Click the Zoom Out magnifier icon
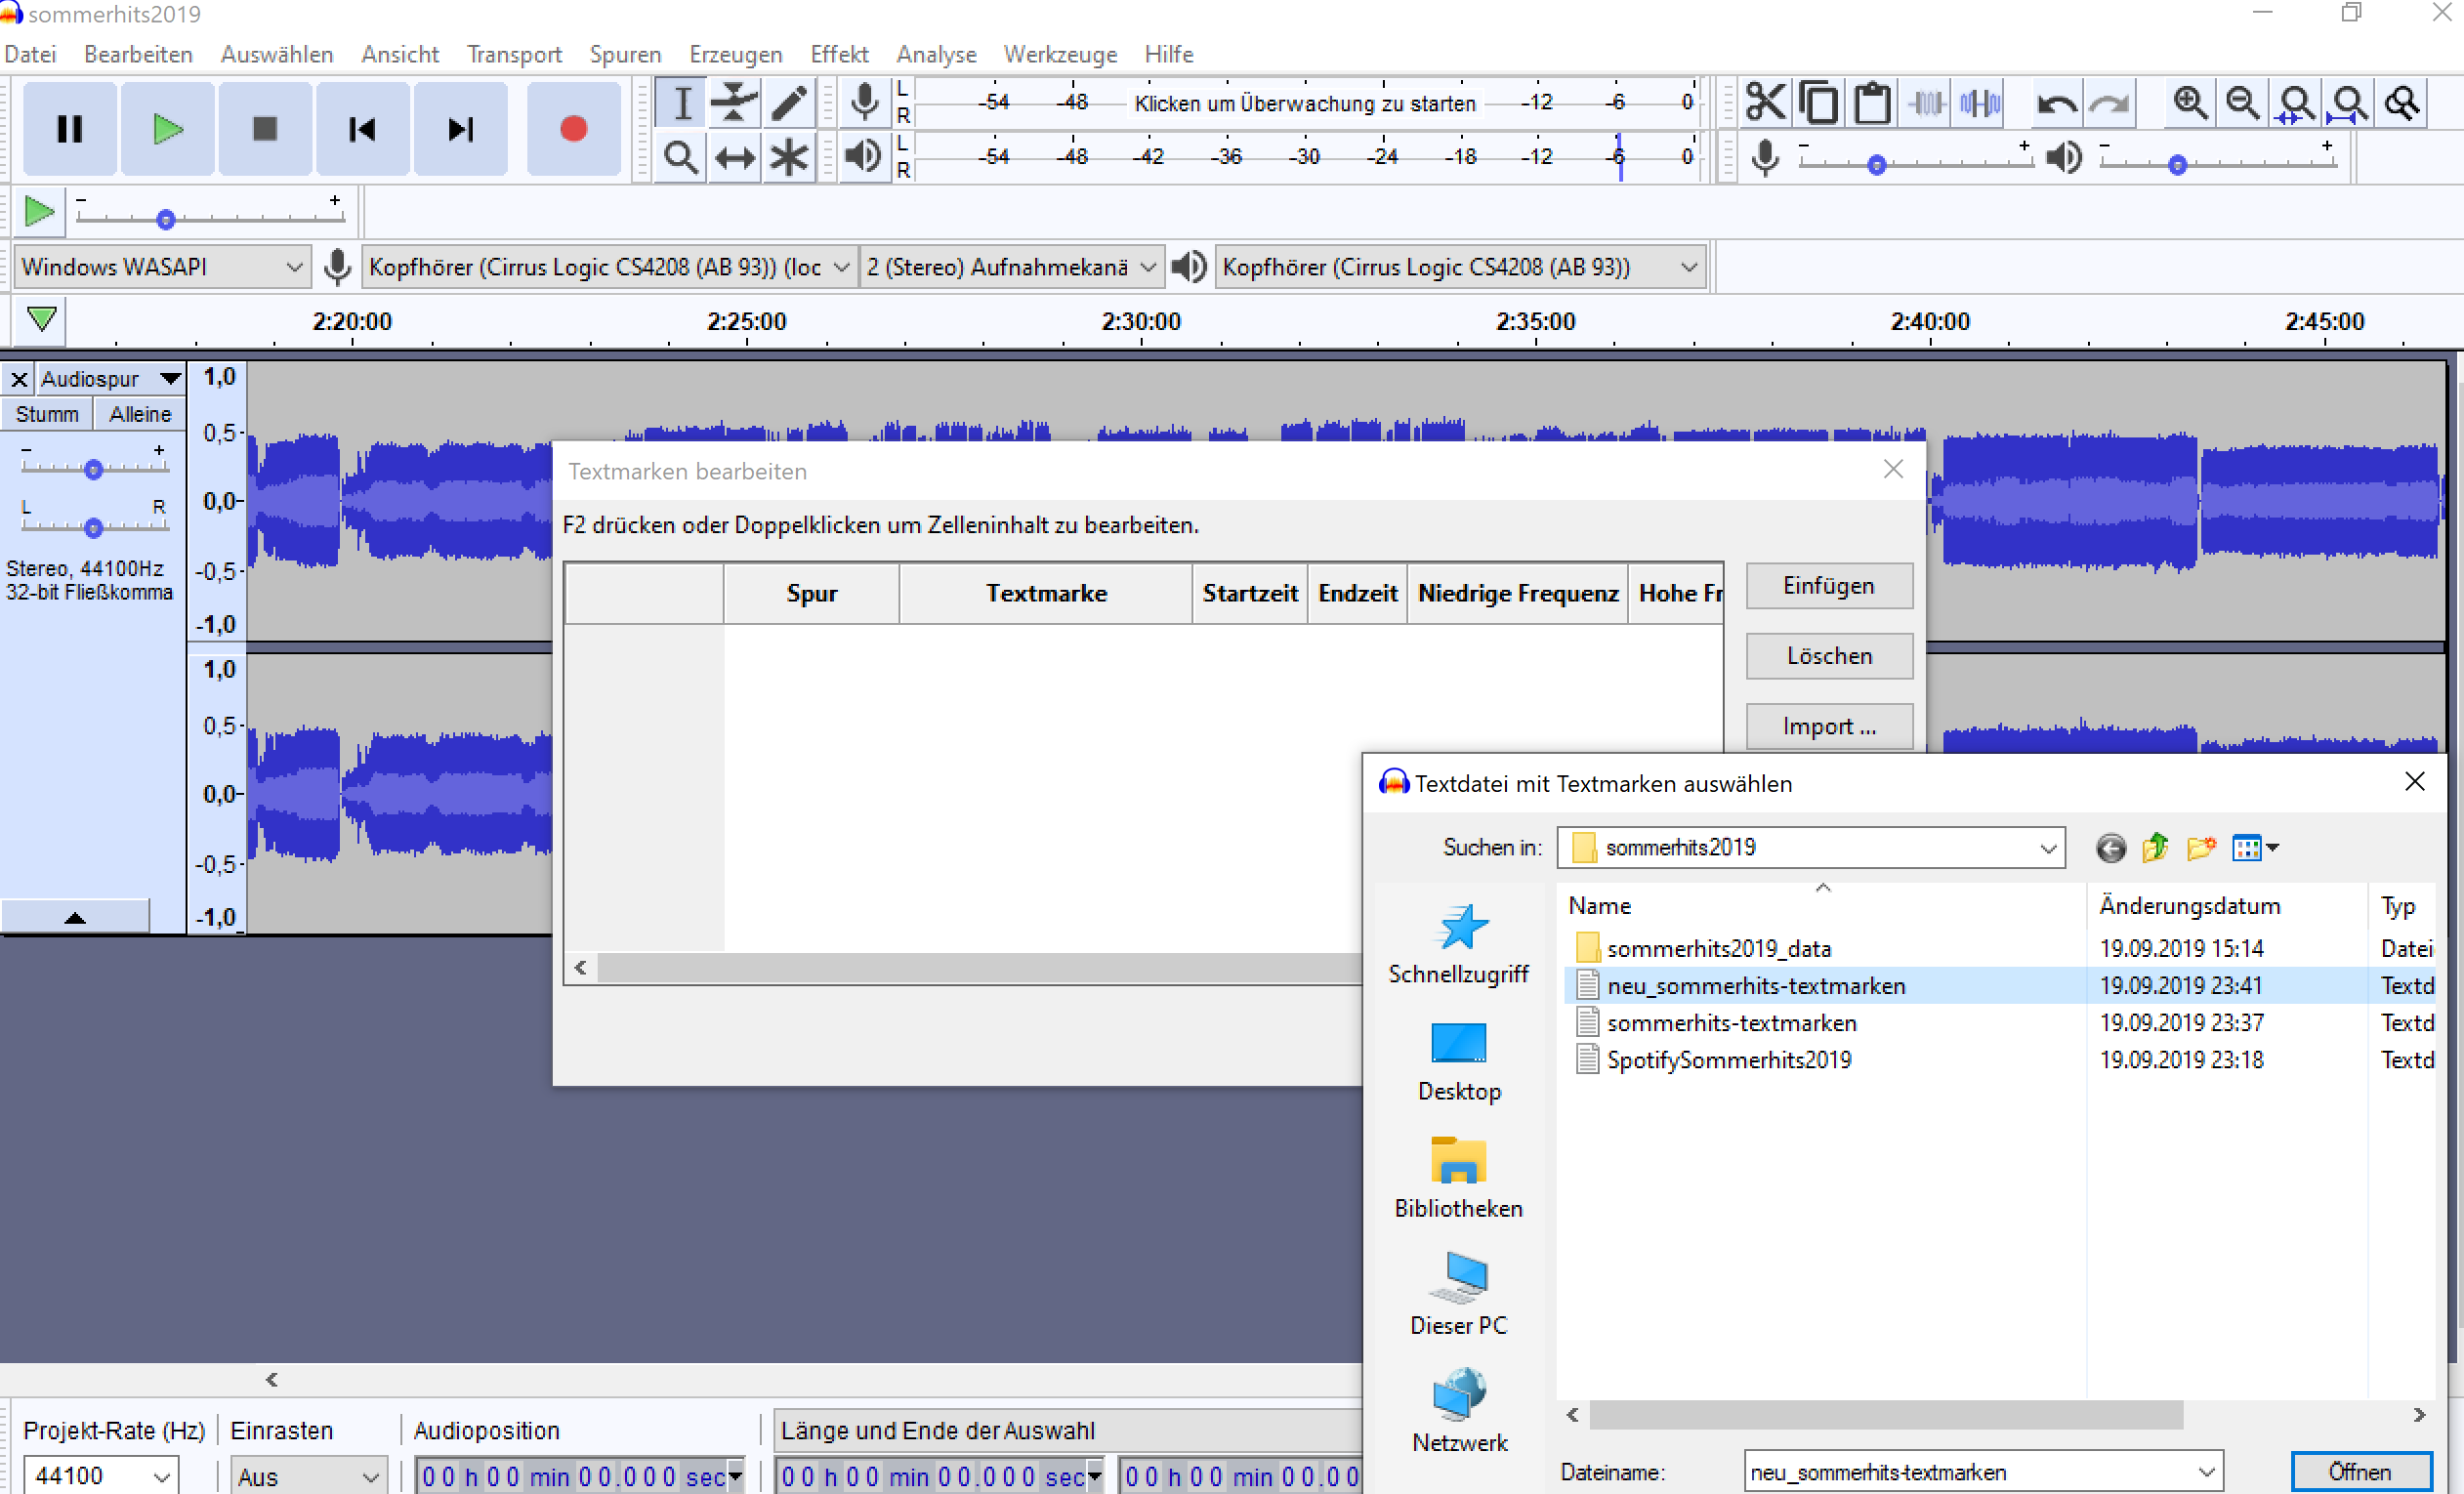Screen dimensions: 2464x1494 pyautogui.click(x=2243, y=103)
